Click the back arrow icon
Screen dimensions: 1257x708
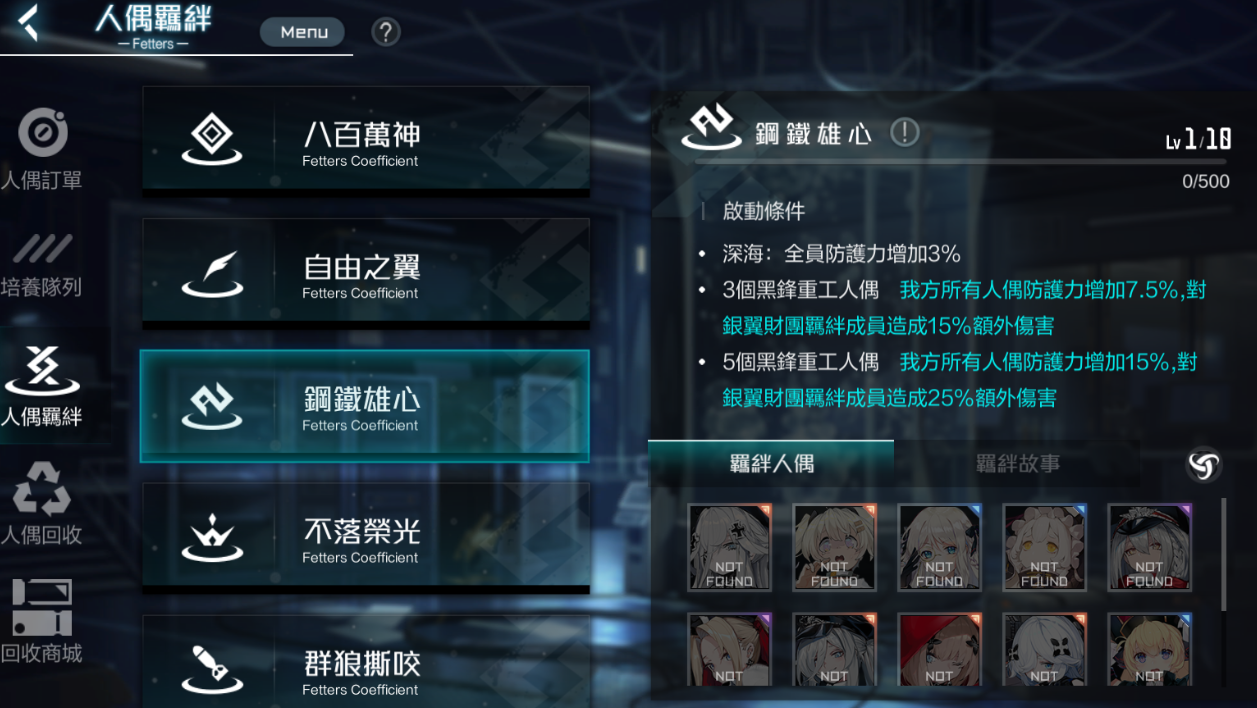[28, 23]
